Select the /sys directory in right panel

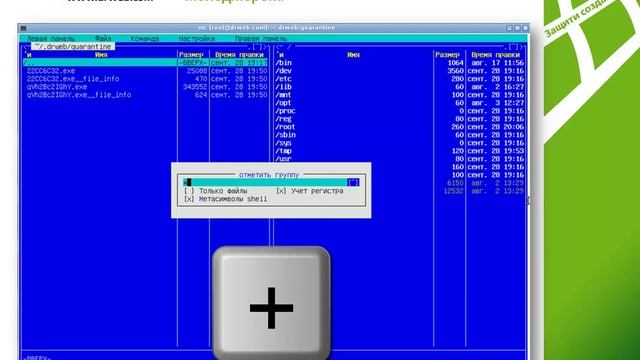283,143
